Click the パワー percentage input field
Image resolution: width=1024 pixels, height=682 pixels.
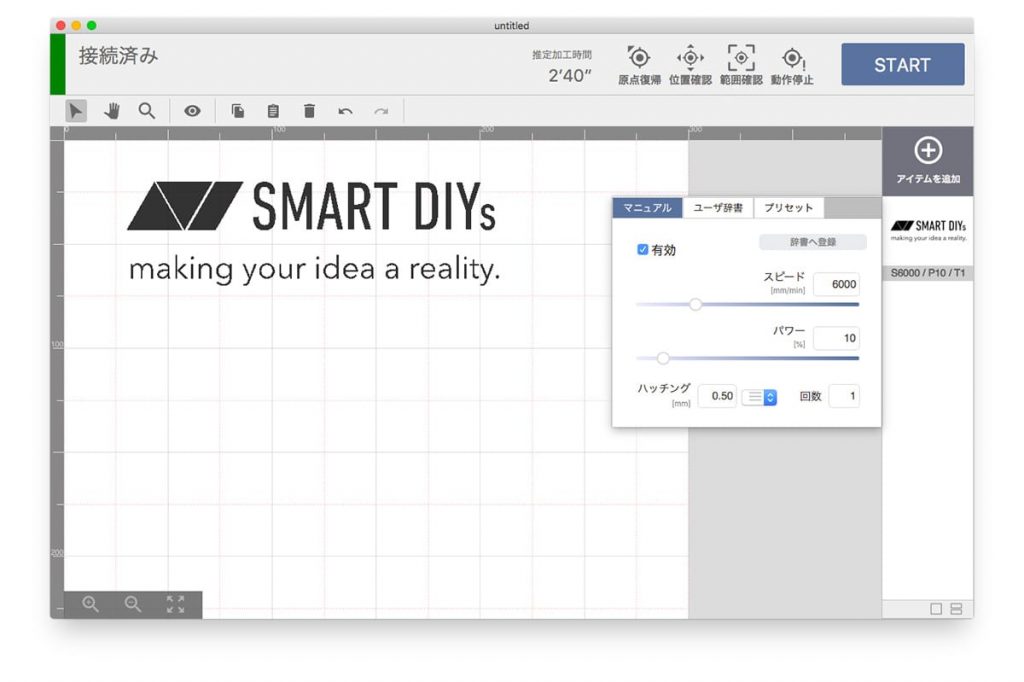(836, 339)
